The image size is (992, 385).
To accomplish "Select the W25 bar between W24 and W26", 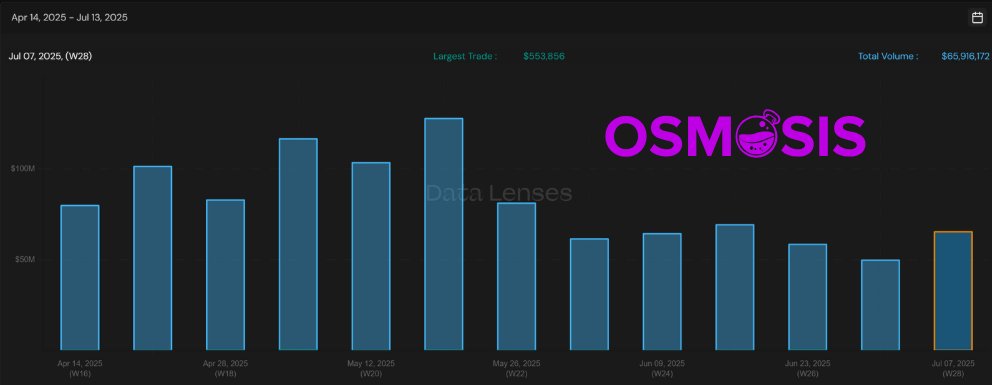I will [x=735, y=287].
